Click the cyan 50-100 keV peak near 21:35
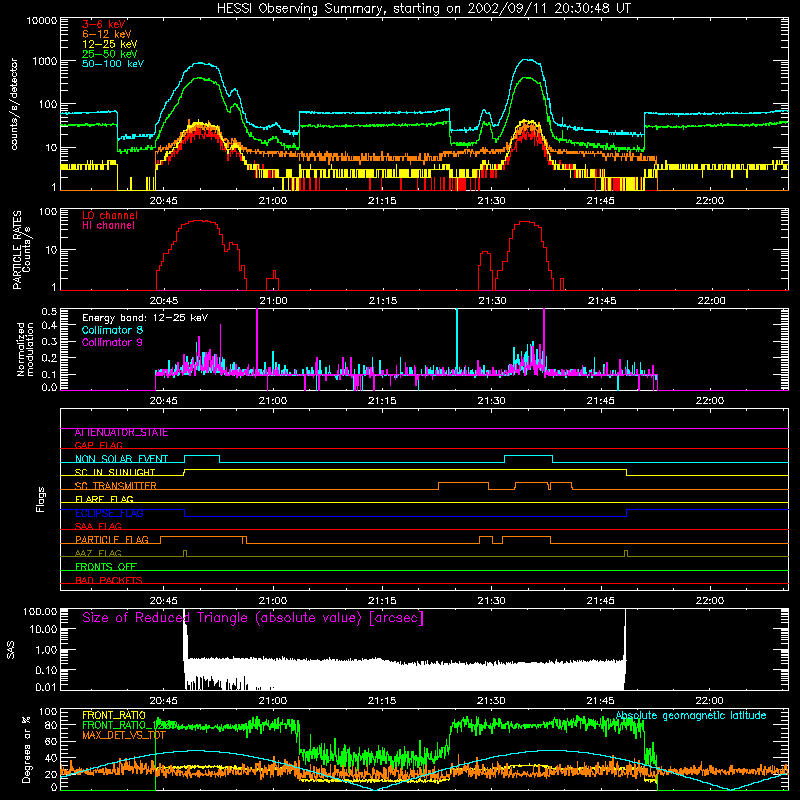The height and width of the screenshot is (800, 800). click(x=529, y=60)
